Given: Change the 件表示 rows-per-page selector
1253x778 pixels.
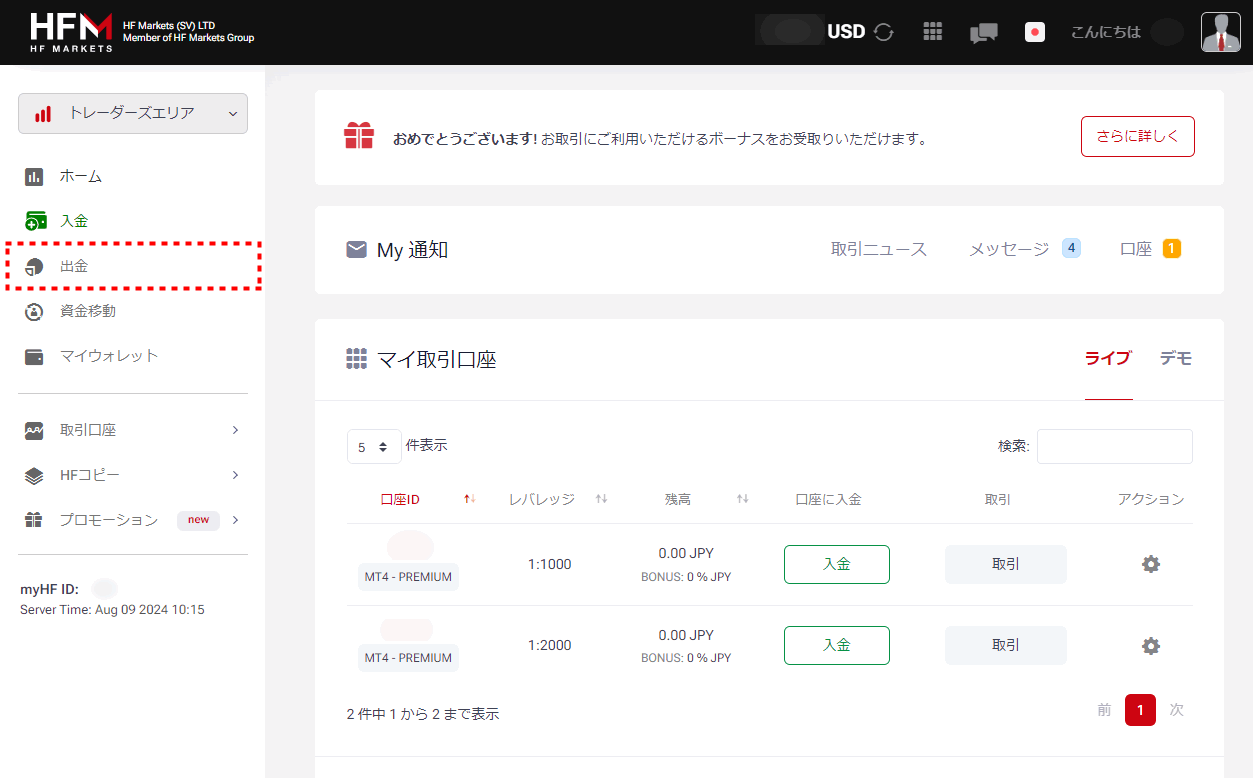Looking at the screenshot, I should point(374,447).
